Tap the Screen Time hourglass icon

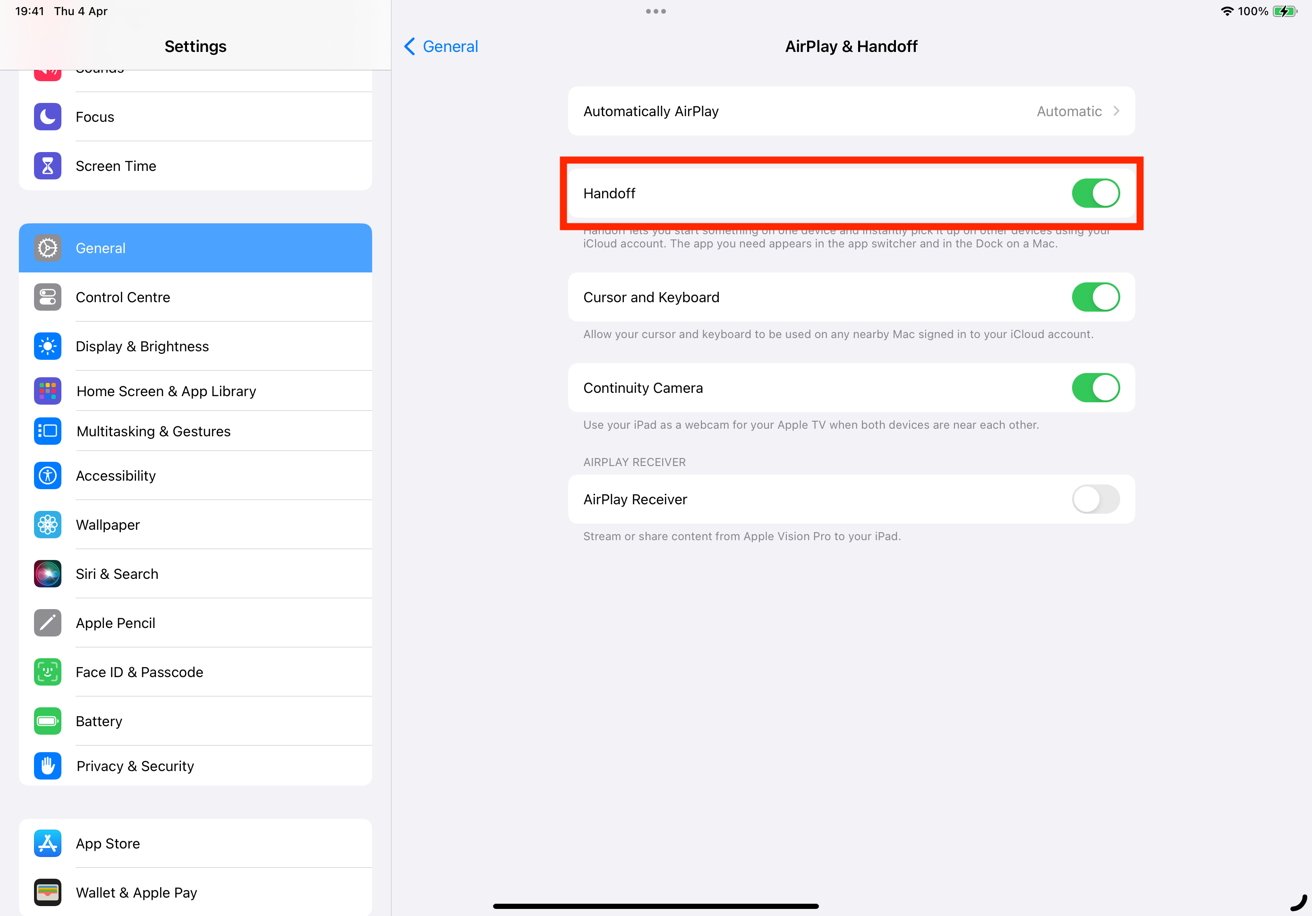[48, 166]
